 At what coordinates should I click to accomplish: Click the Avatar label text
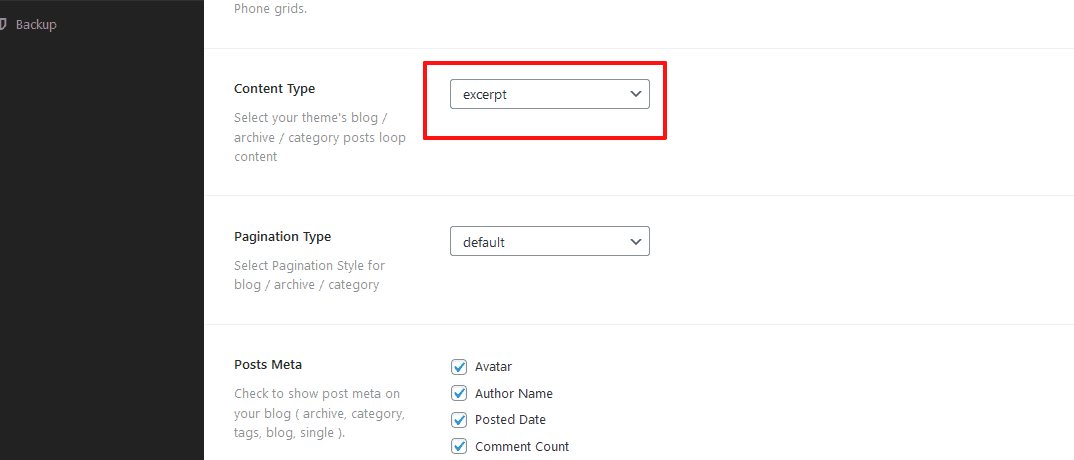tap(493, 367)
